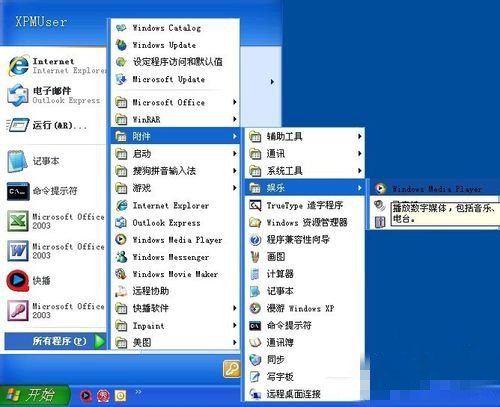Click the 开始 start button

(34, 396)
